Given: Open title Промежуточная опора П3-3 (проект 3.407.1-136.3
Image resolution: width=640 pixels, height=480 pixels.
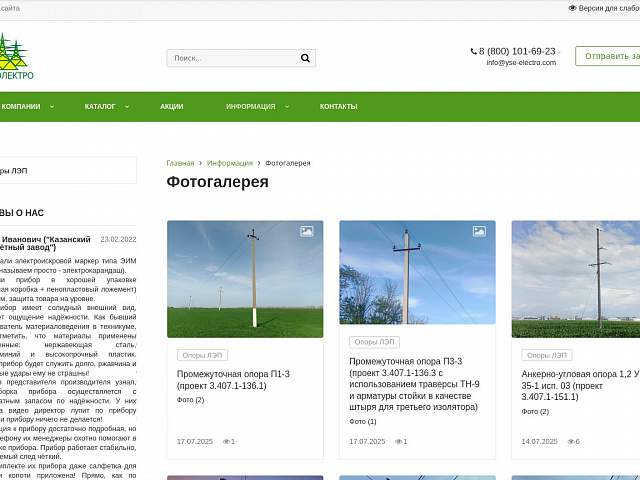Looking at the screenshot, I should coord(414,384).
